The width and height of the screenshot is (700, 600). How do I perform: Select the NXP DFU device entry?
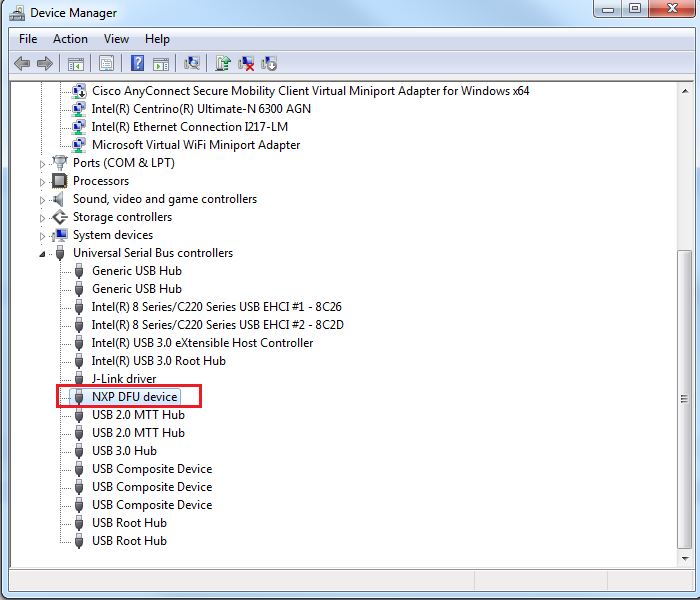click(134, 397)
